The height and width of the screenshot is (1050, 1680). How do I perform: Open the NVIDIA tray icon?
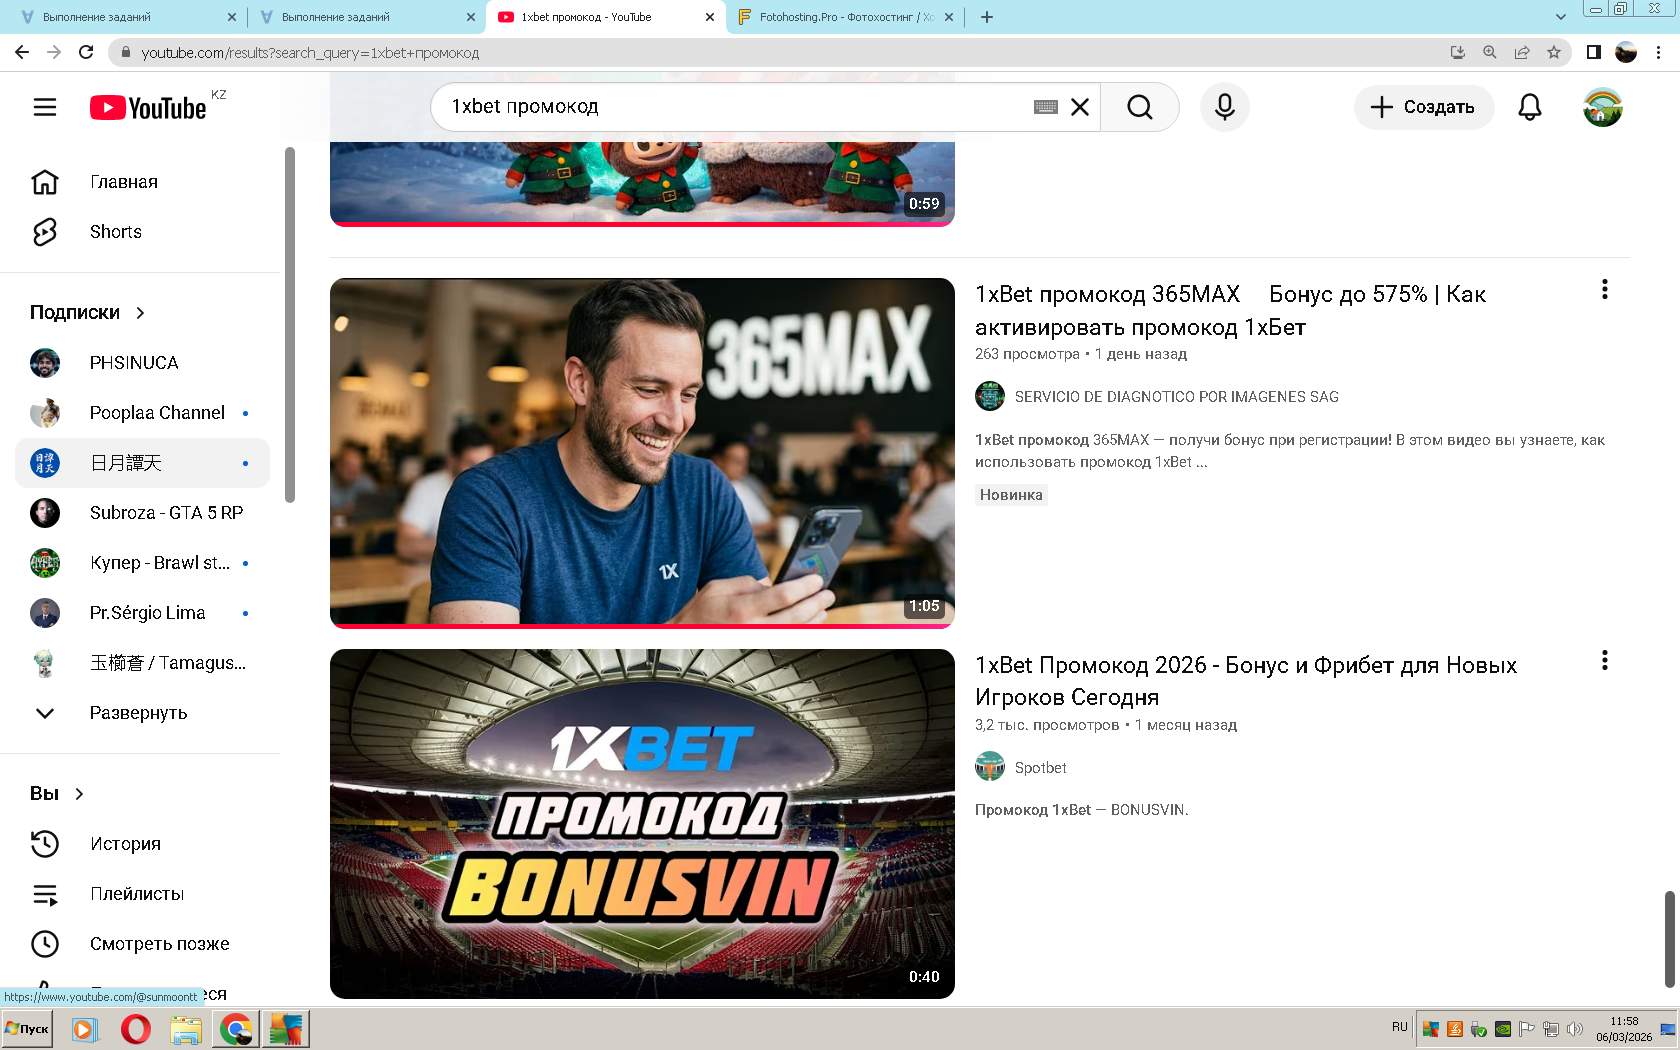pos(1503,1029)
